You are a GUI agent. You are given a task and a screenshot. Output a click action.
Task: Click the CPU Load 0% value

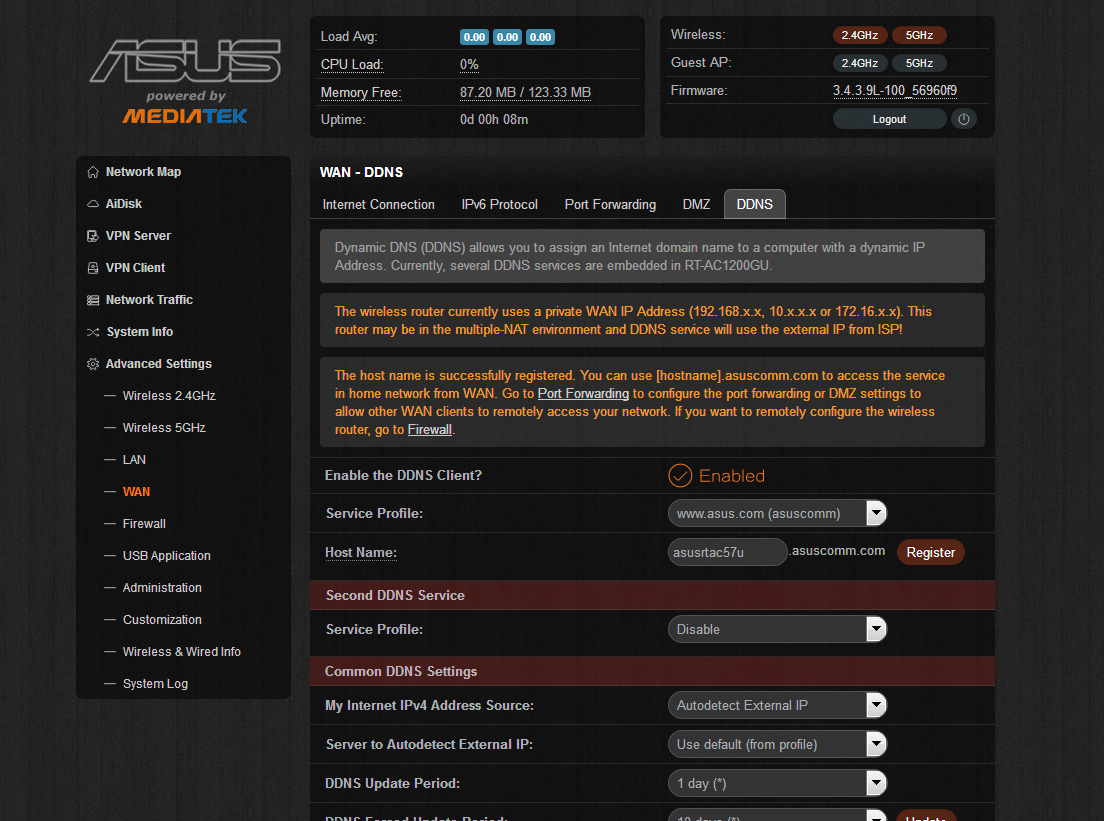pos(469,65)
